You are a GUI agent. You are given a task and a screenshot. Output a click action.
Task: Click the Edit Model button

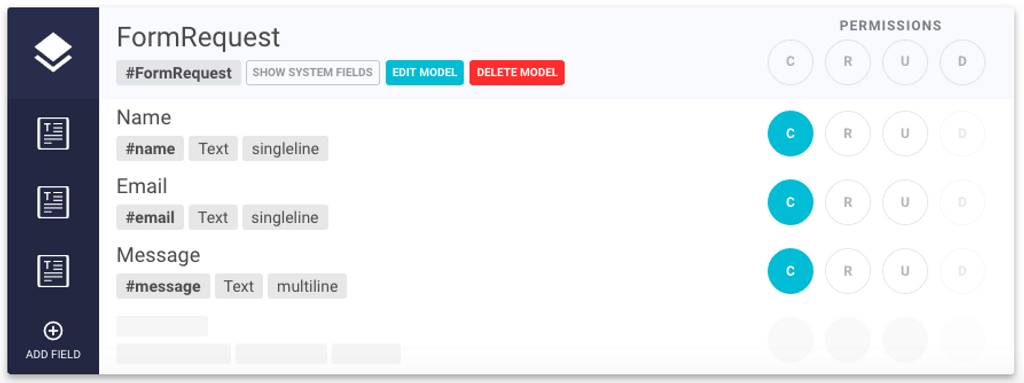pyautogui.click(x=424, y=73)
